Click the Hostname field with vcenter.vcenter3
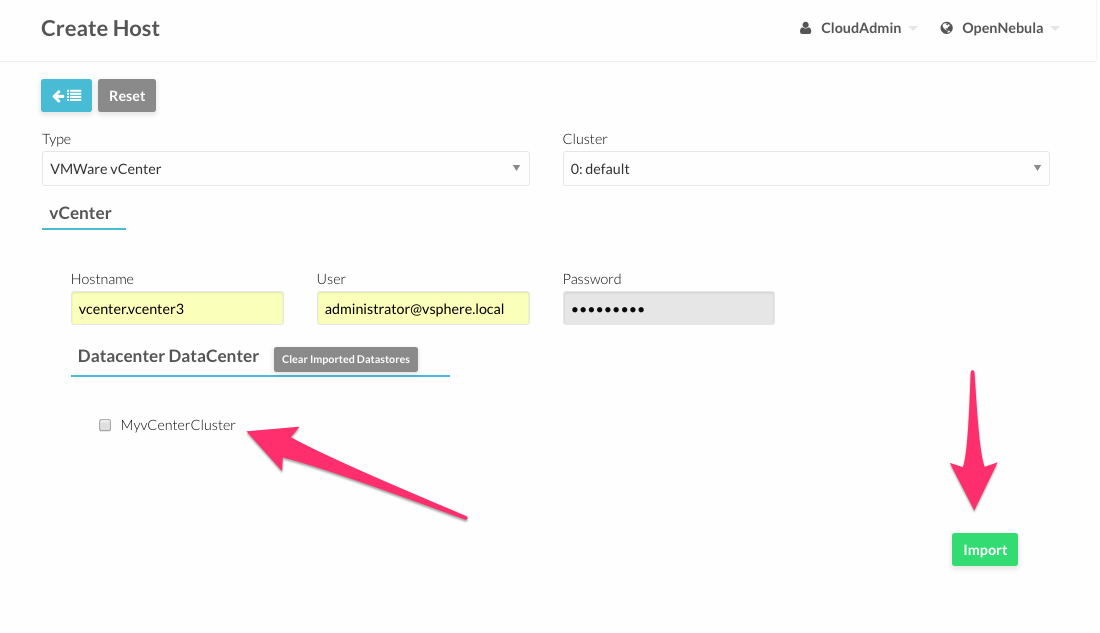 click(x=177, y=309)
